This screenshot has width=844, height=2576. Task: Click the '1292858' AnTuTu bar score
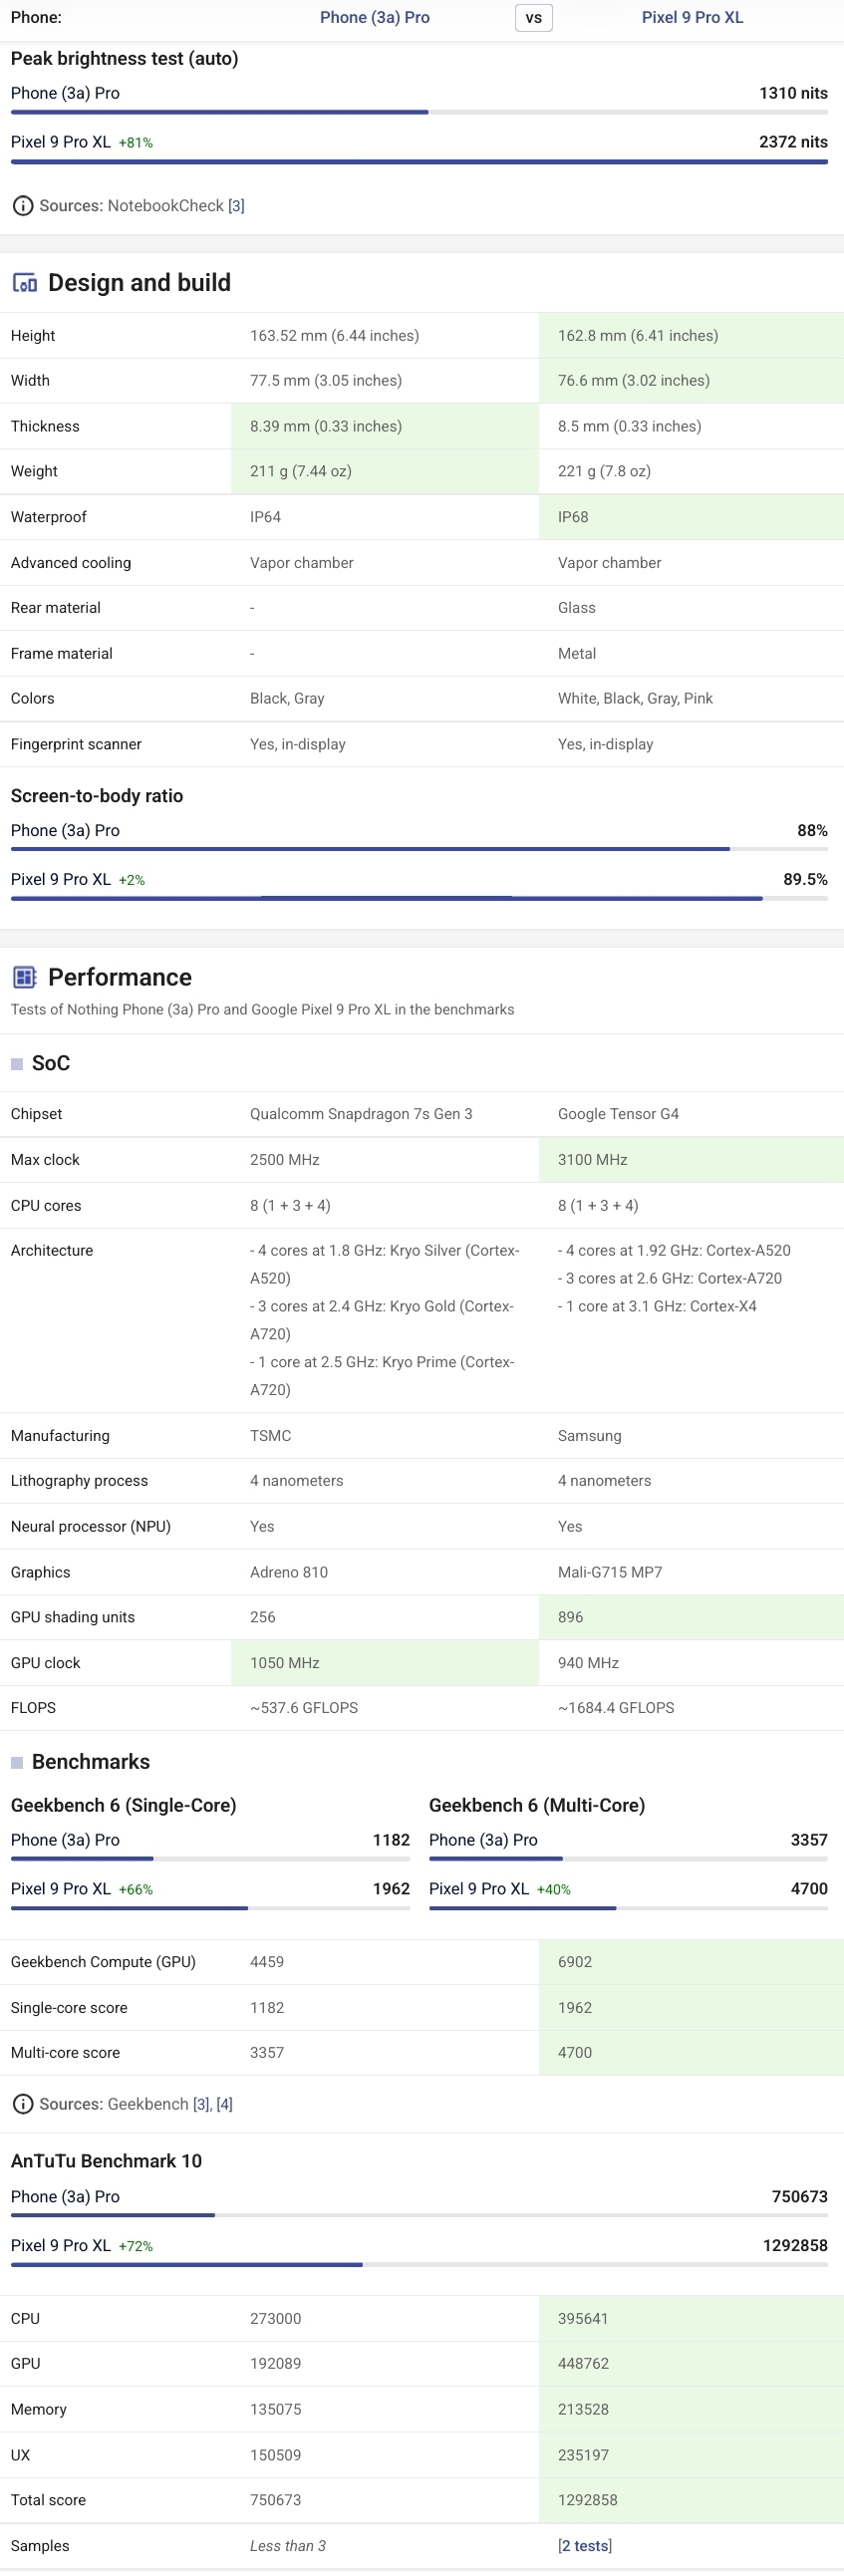(x=795, y=2245)
